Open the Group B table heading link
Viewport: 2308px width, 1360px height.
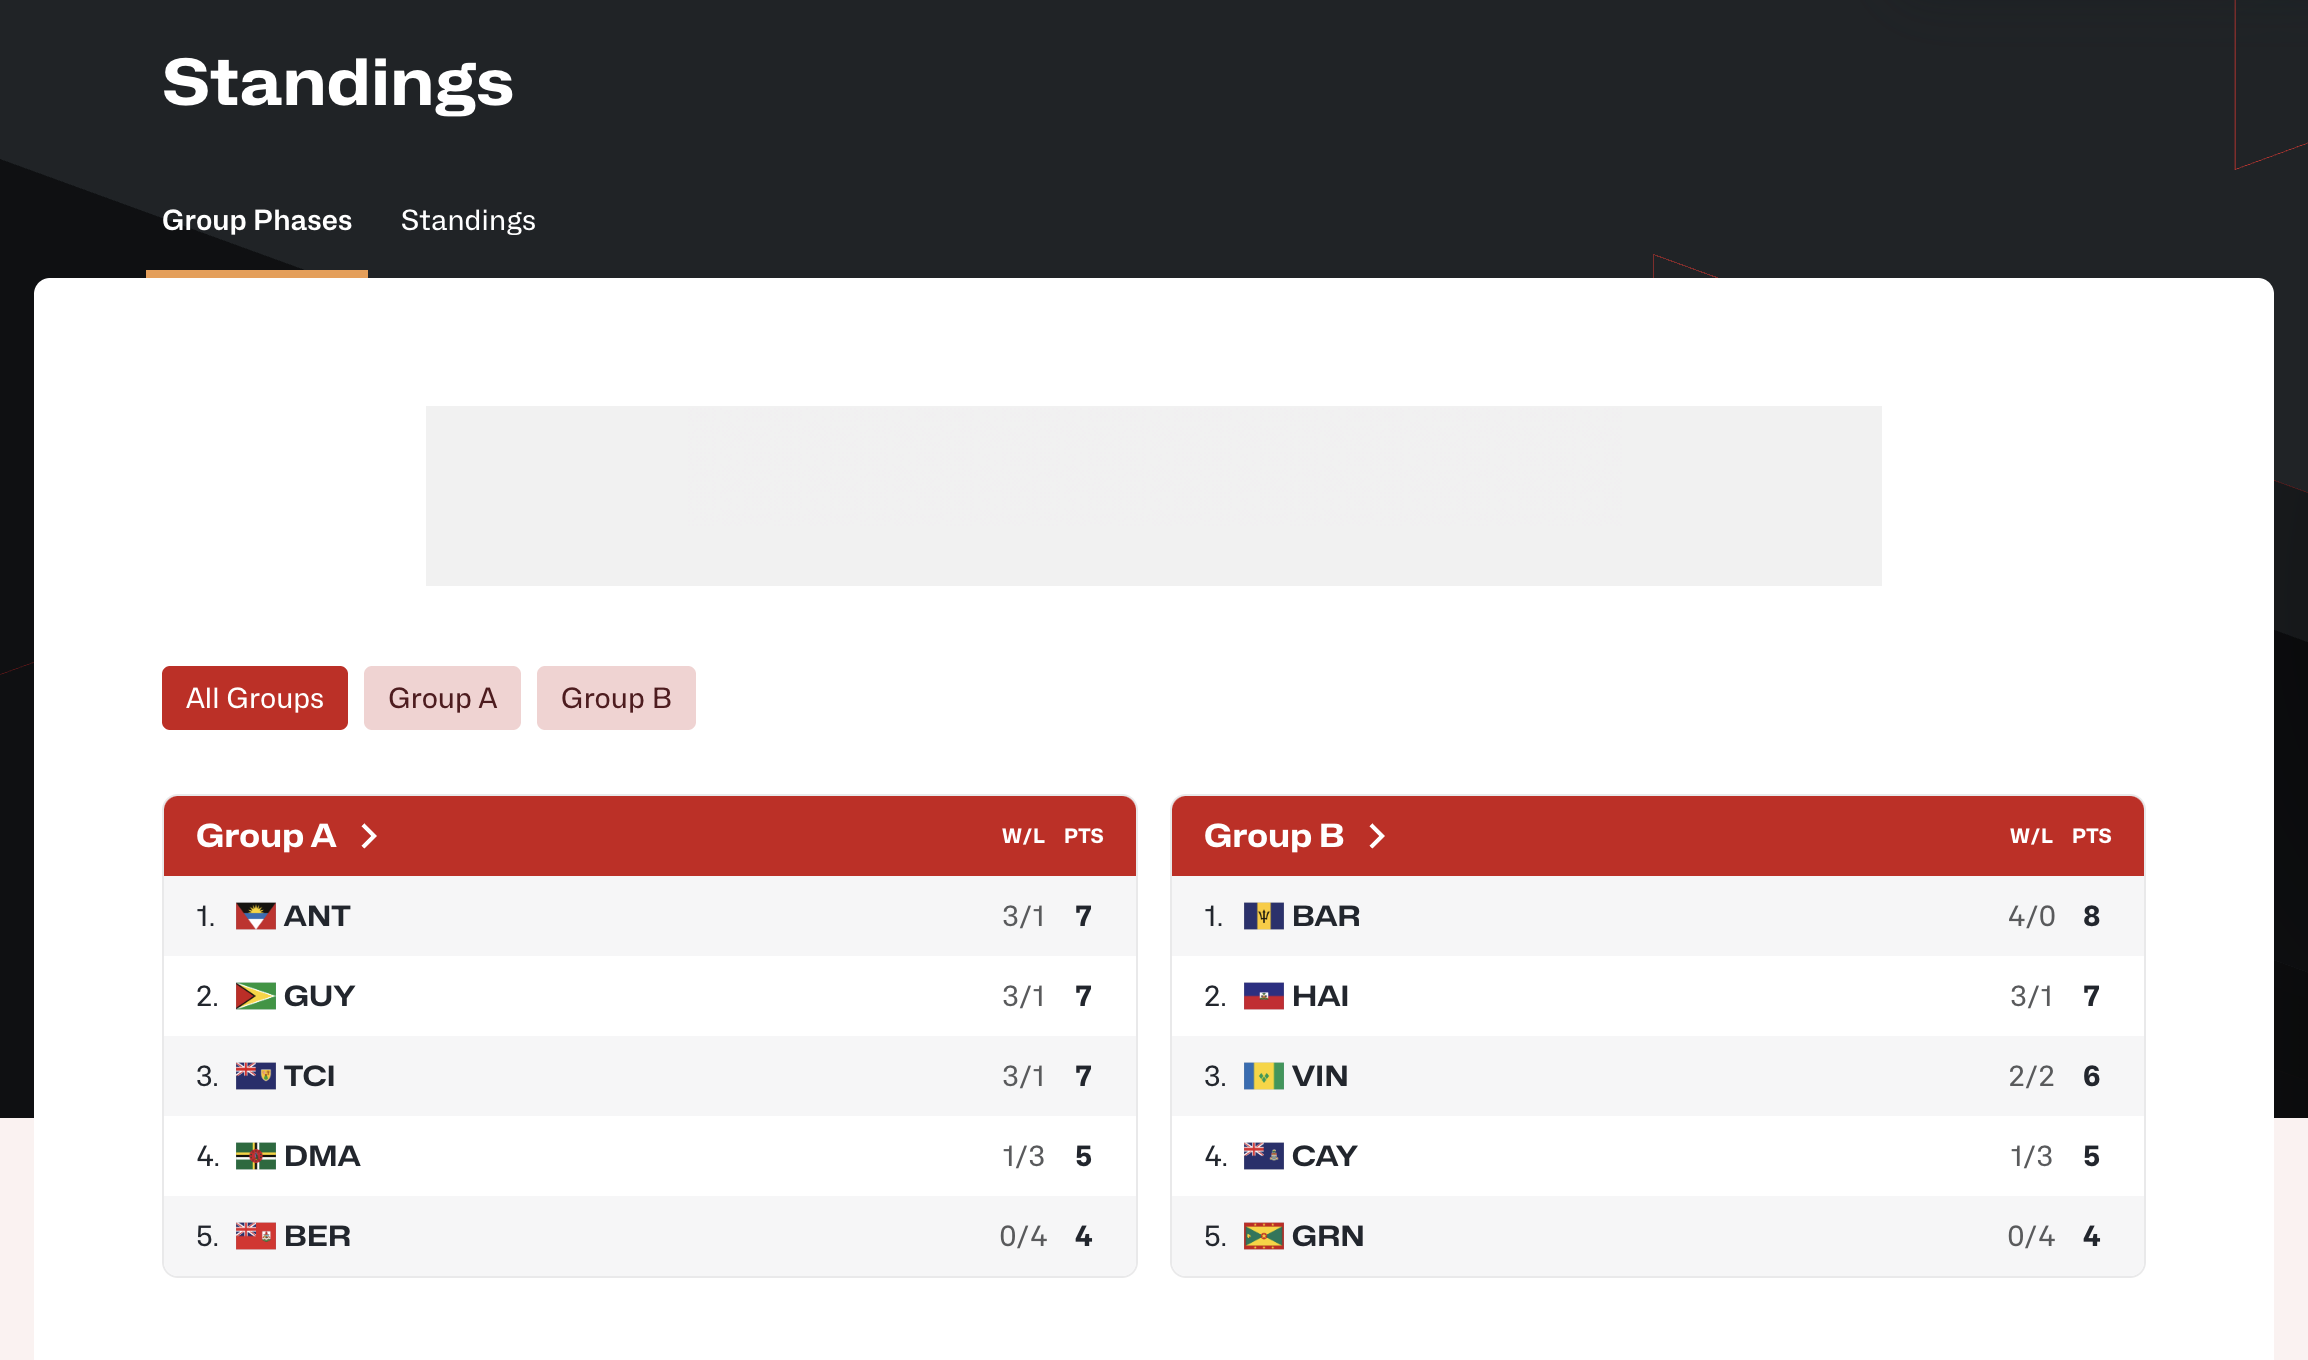coord(1274,836)
